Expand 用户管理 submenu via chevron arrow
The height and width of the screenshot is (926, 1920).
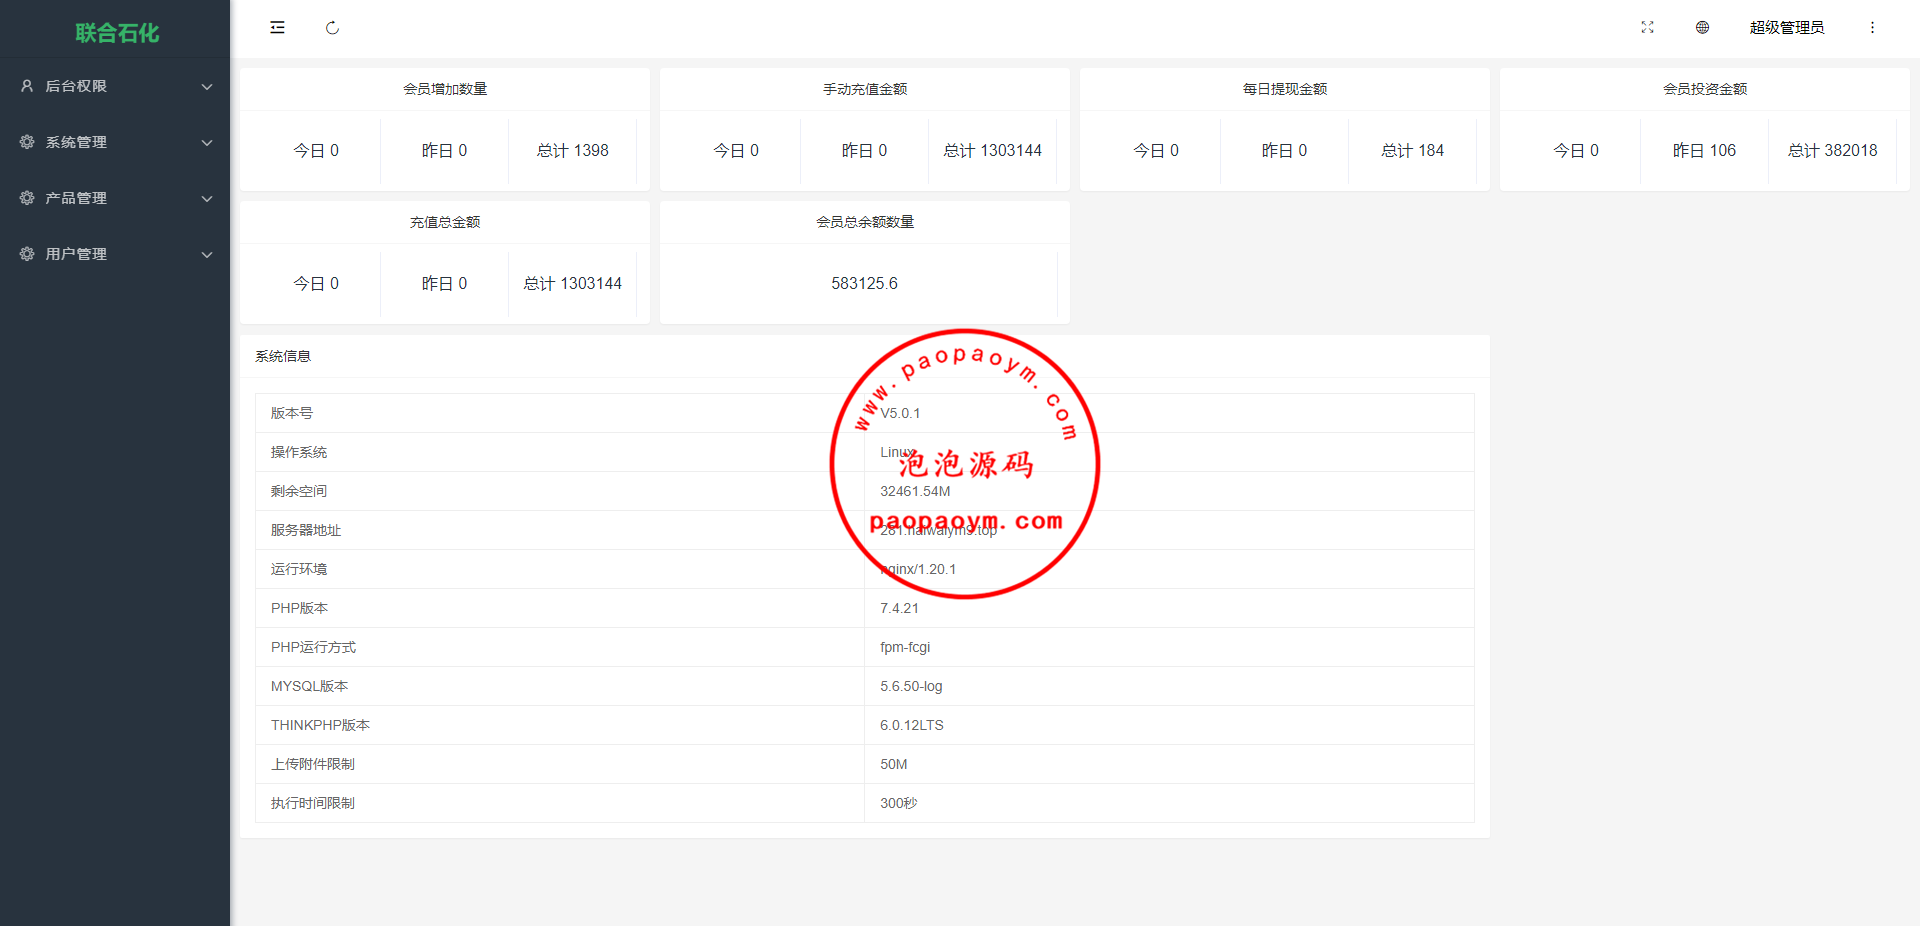(207, 255)
